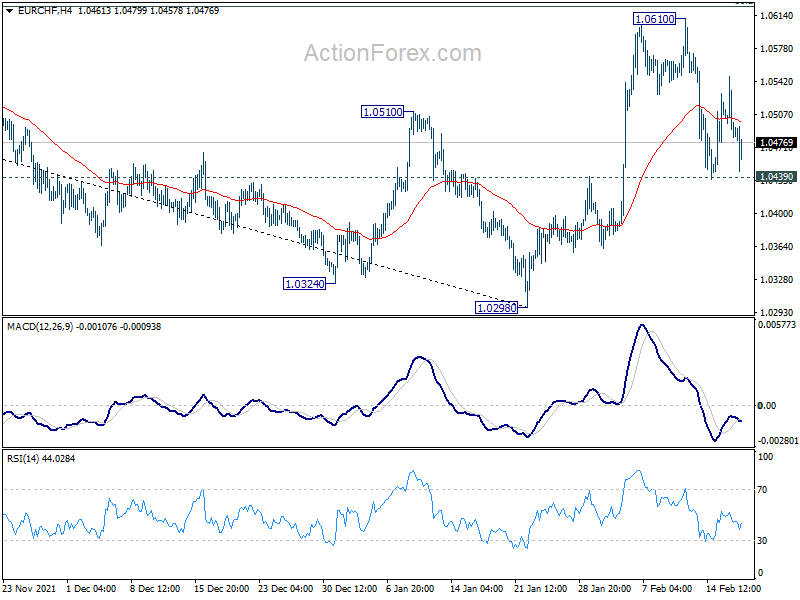Click the 1.02930 price axis value
Viewport: 800px width, 600px height.
tap(777, 312)
